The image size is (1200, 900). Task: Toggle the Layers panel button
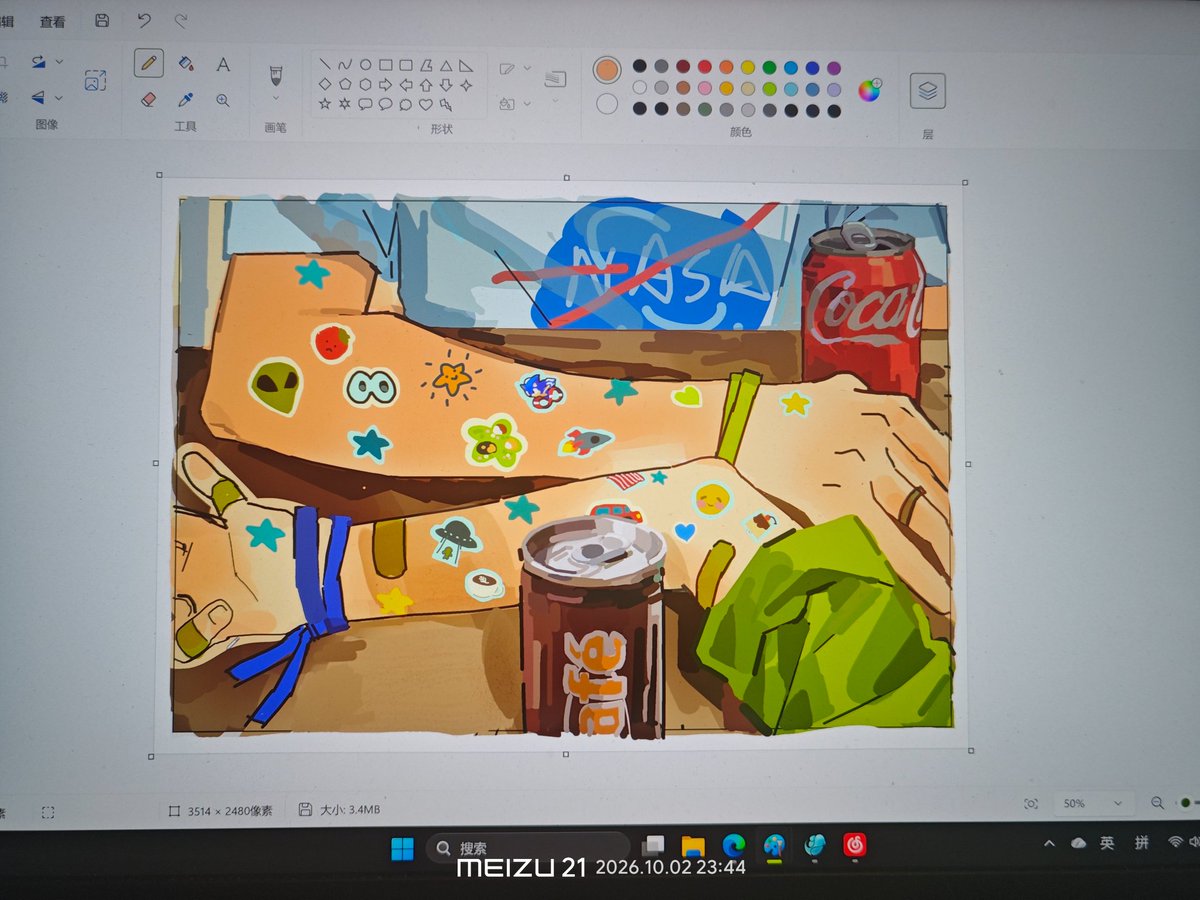coord(928,91)
